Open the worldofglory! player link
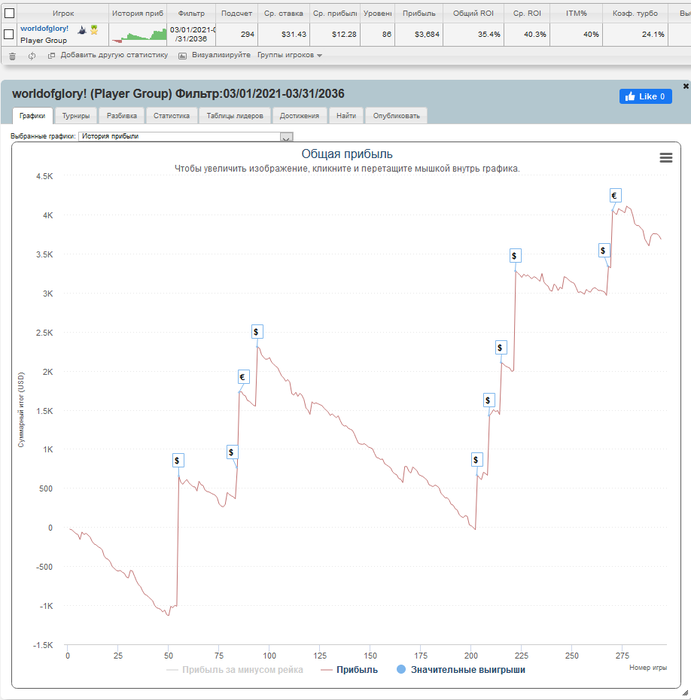Screen dimensions: 691x700 point(44,29)
